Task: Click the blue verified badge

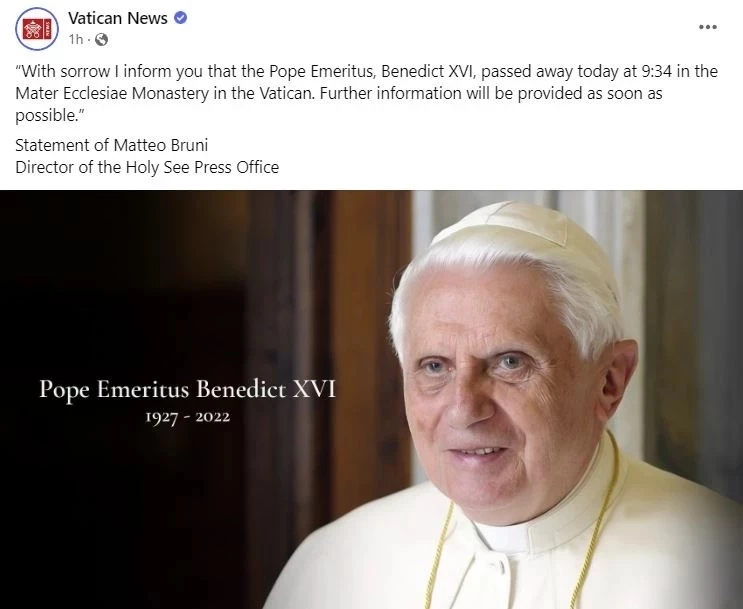Action: pos(181,18)
